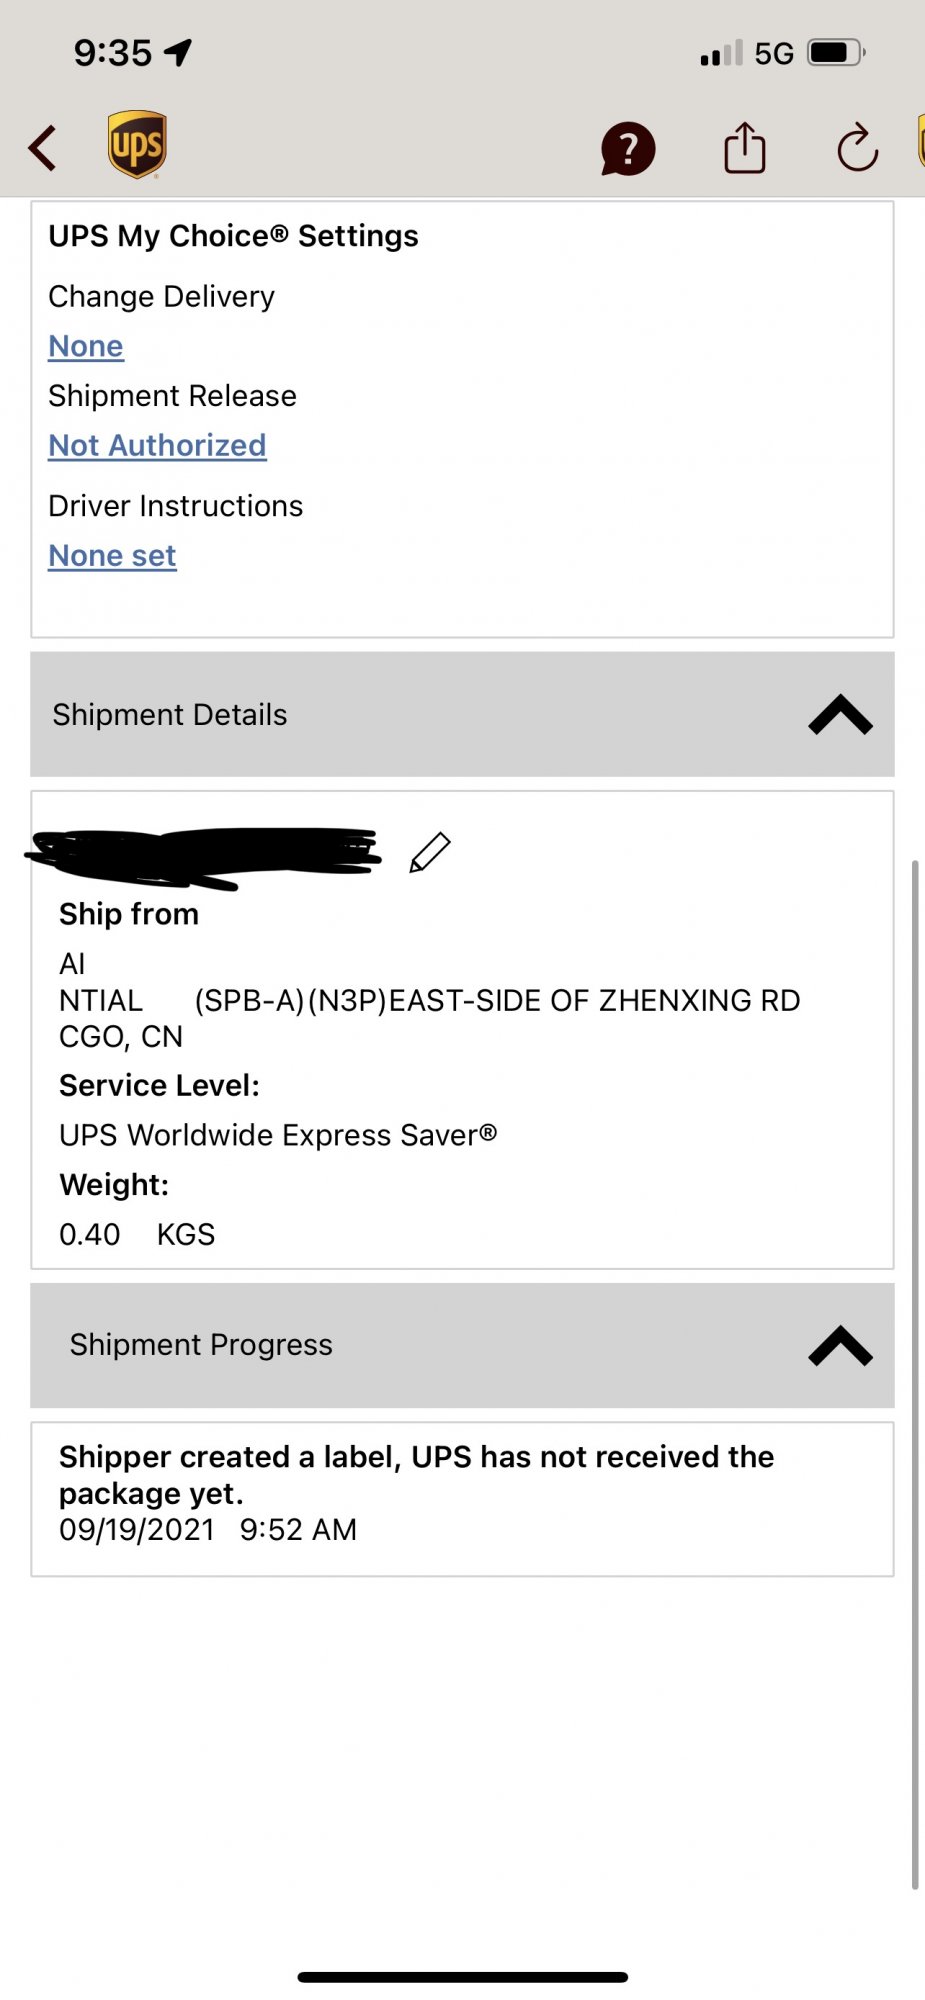Tap the share icon in the top bar
The height and width of the screenshot is (2000, 925).
[745, 148]
